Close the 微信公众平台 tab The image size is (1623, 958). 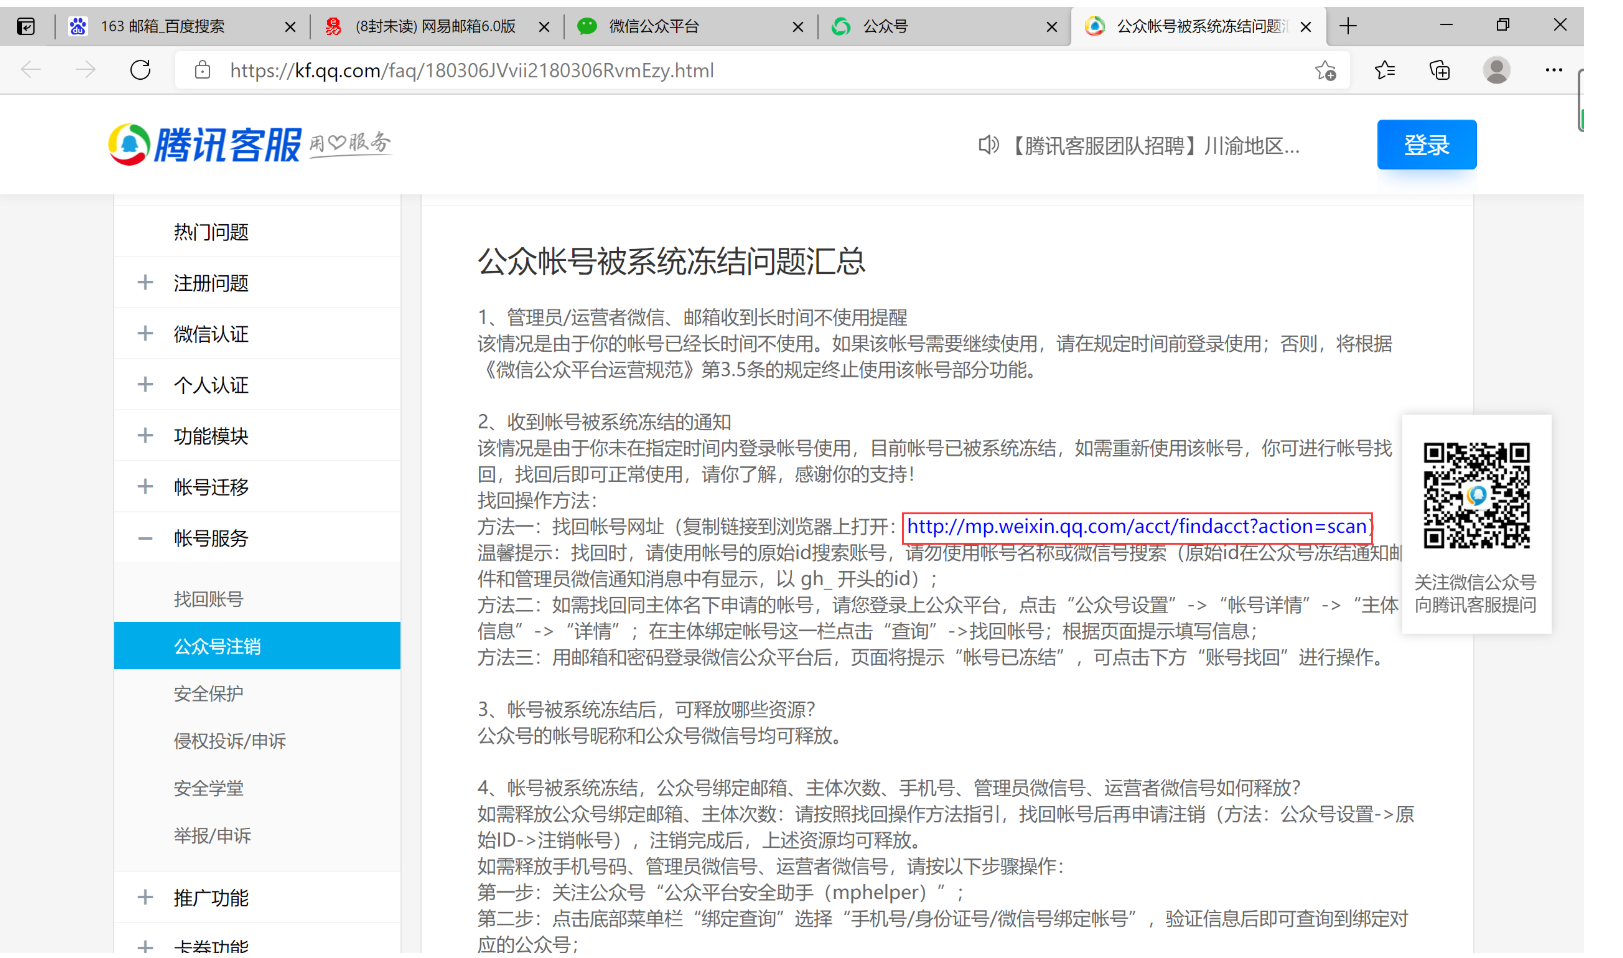tap(798, 27)
